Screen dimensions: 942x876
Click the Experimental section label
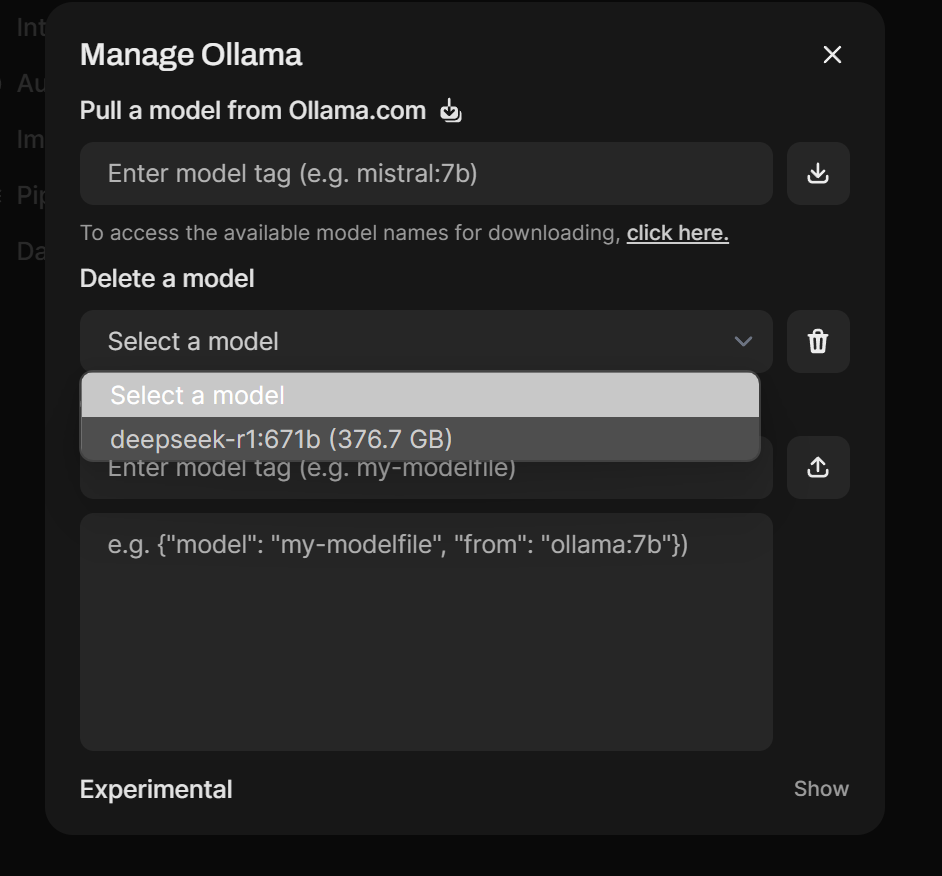click(x=156, y=789)
